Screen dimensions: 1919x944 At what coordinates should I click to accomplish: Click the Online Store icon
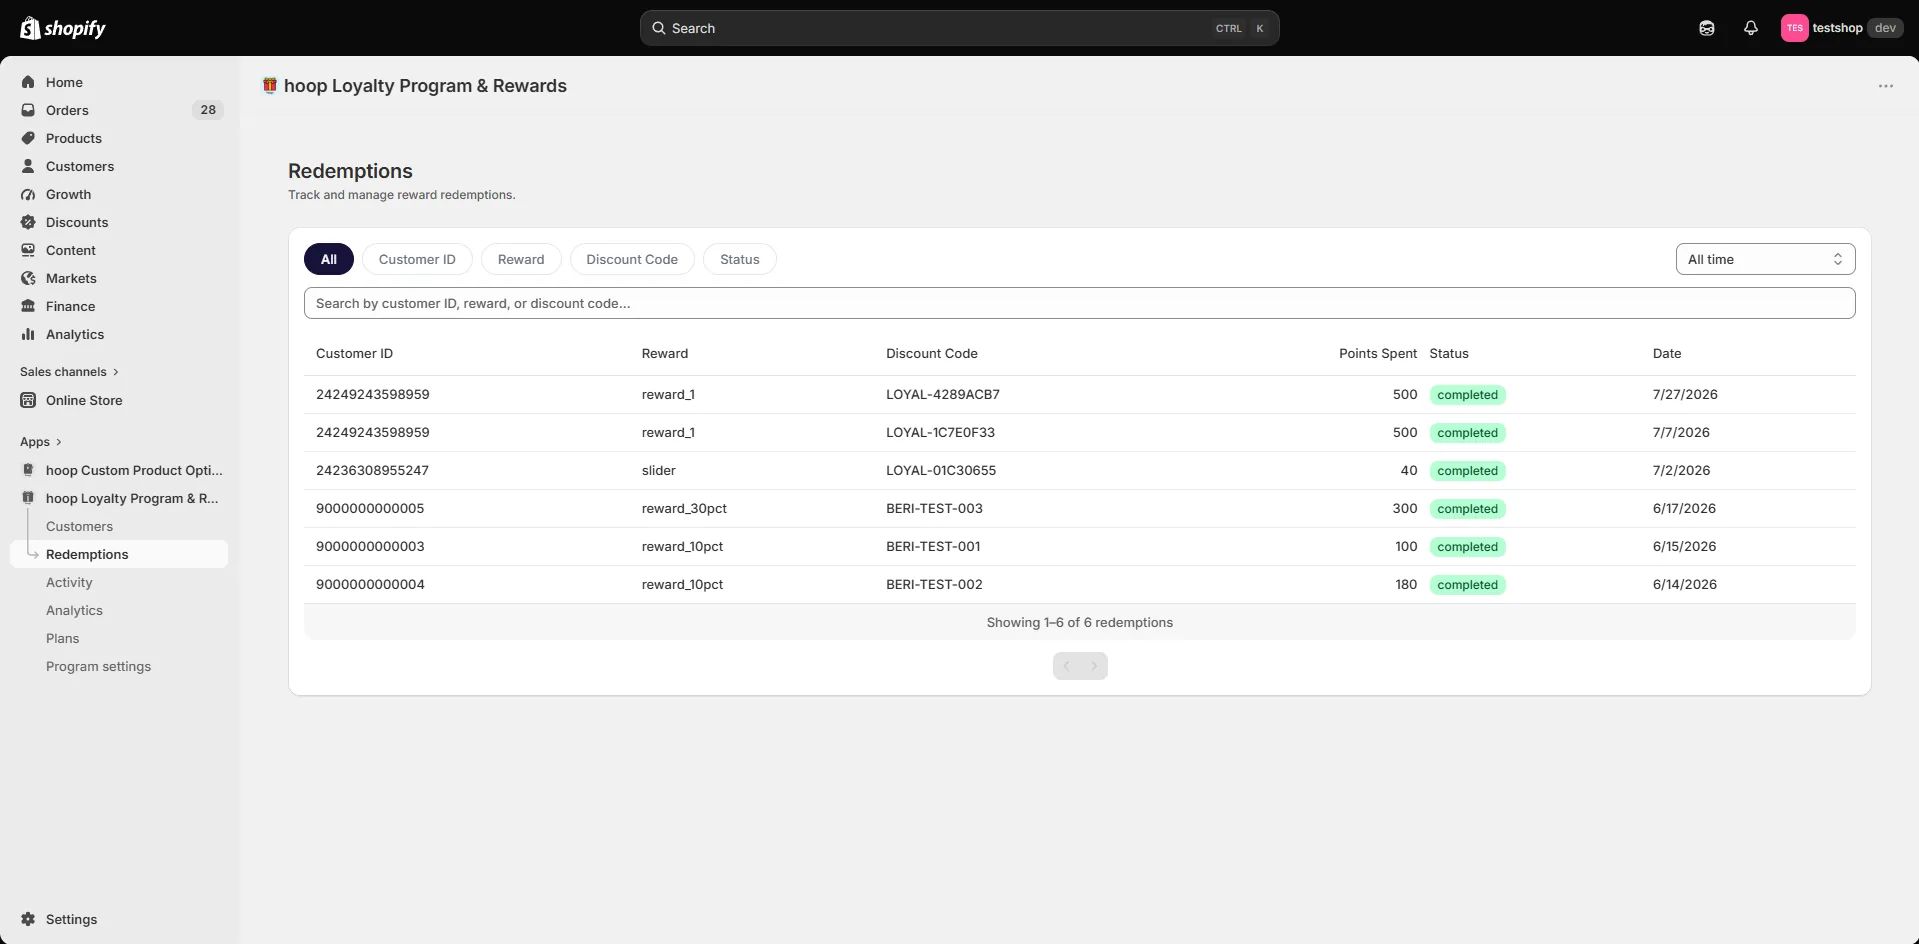(28, 400)
